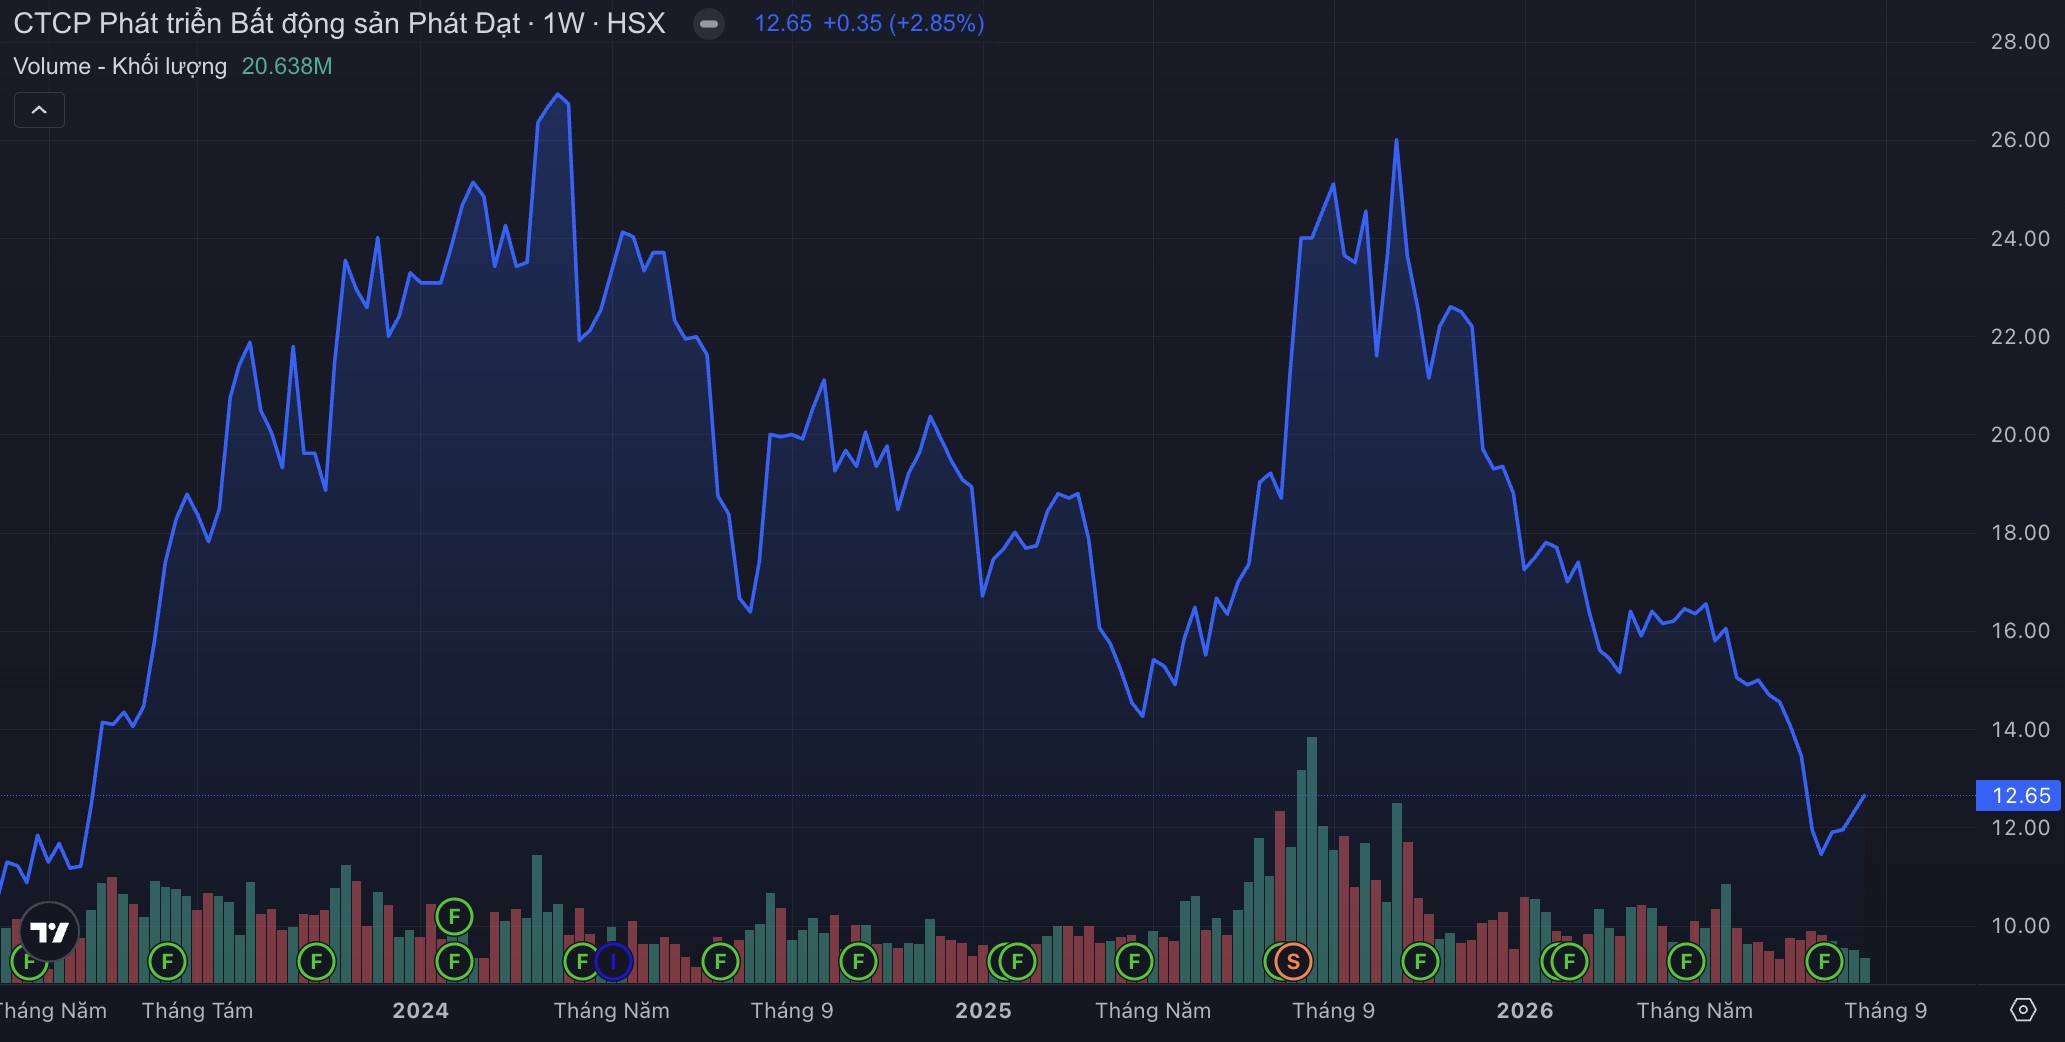Click the 20.00 price axis label
The height and width of the screenshot is (1042, 2065).
2020,435
